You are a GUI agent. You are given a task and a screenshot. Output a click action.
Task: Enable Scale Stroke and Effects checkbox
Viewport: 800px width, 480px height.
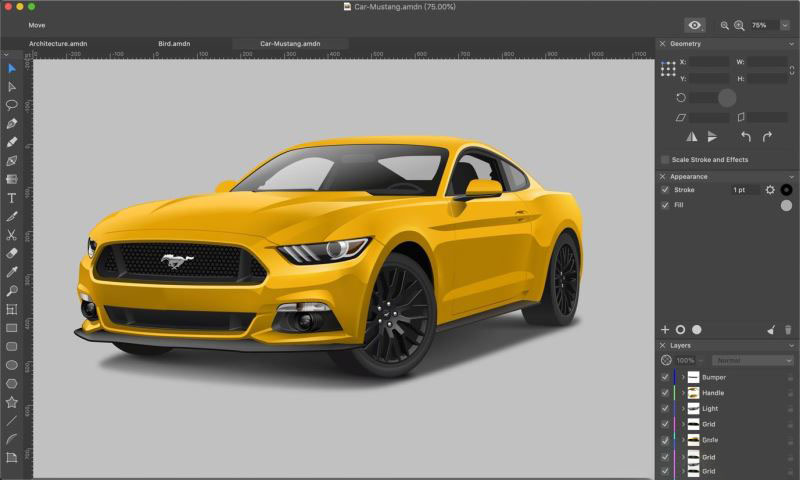(665, 160)
